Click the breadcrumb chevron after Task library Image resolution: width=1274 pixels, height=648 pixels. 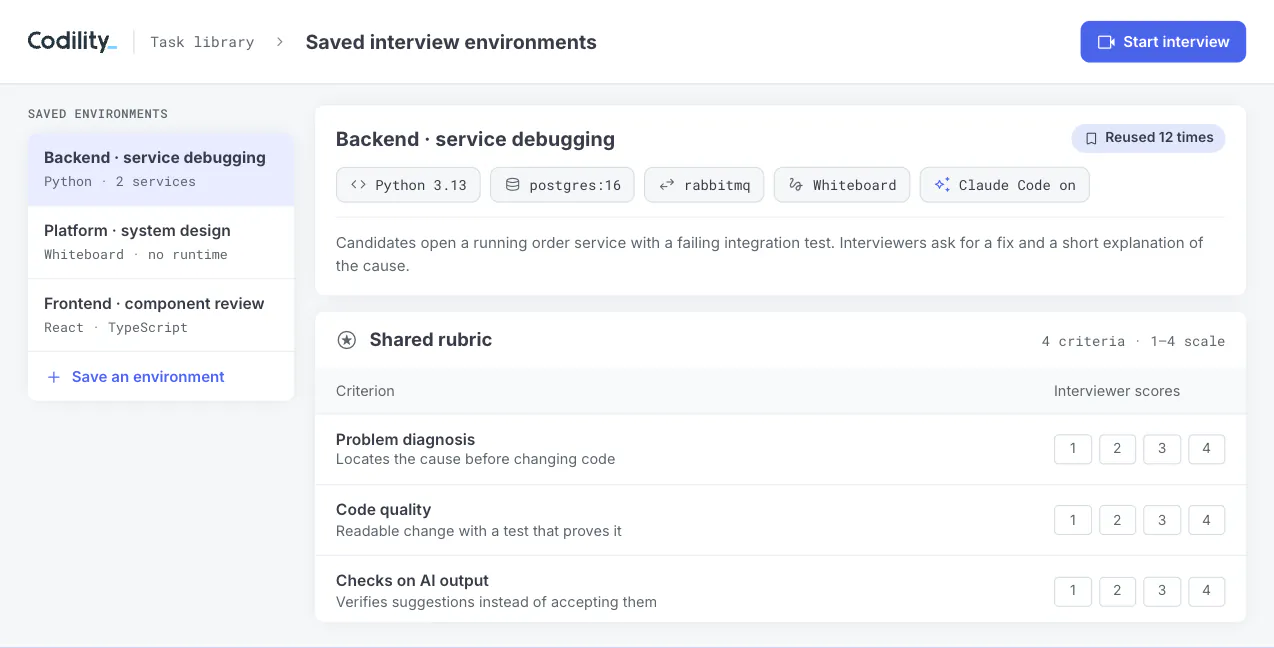coord(280,42)
